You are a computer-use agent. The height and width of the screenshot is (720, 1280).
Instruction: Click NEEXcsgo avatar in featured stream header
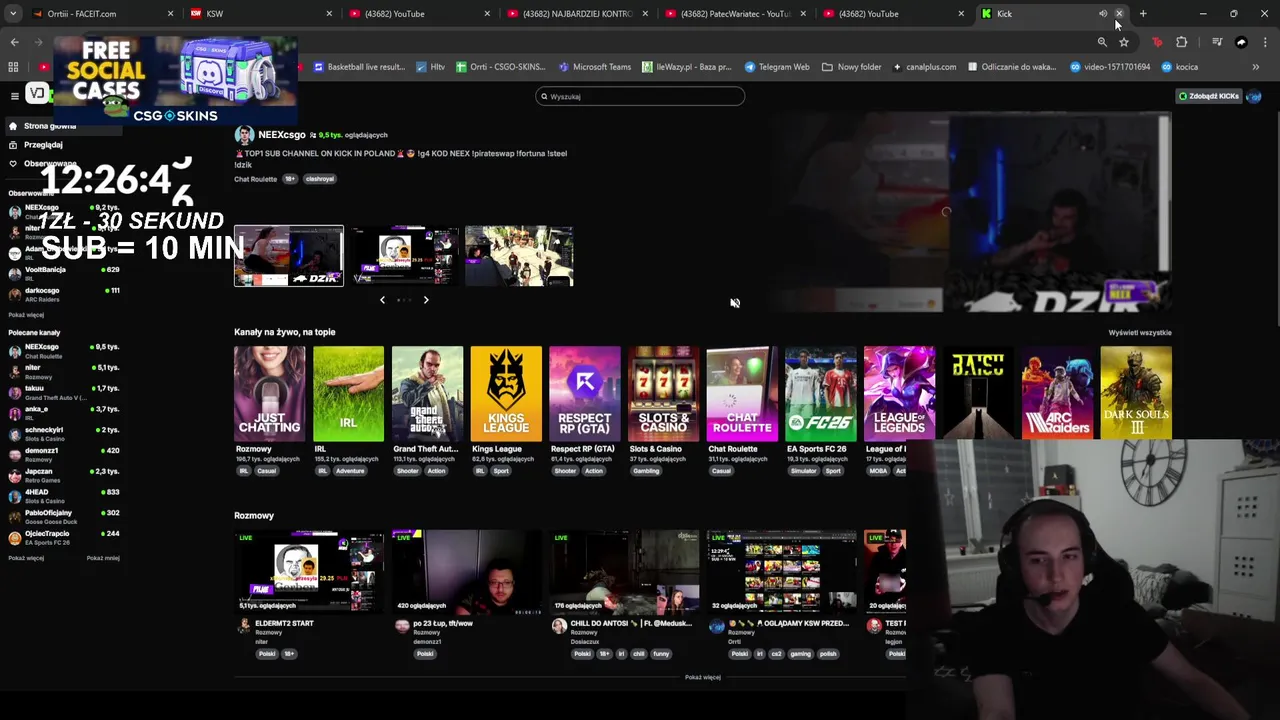244,135
